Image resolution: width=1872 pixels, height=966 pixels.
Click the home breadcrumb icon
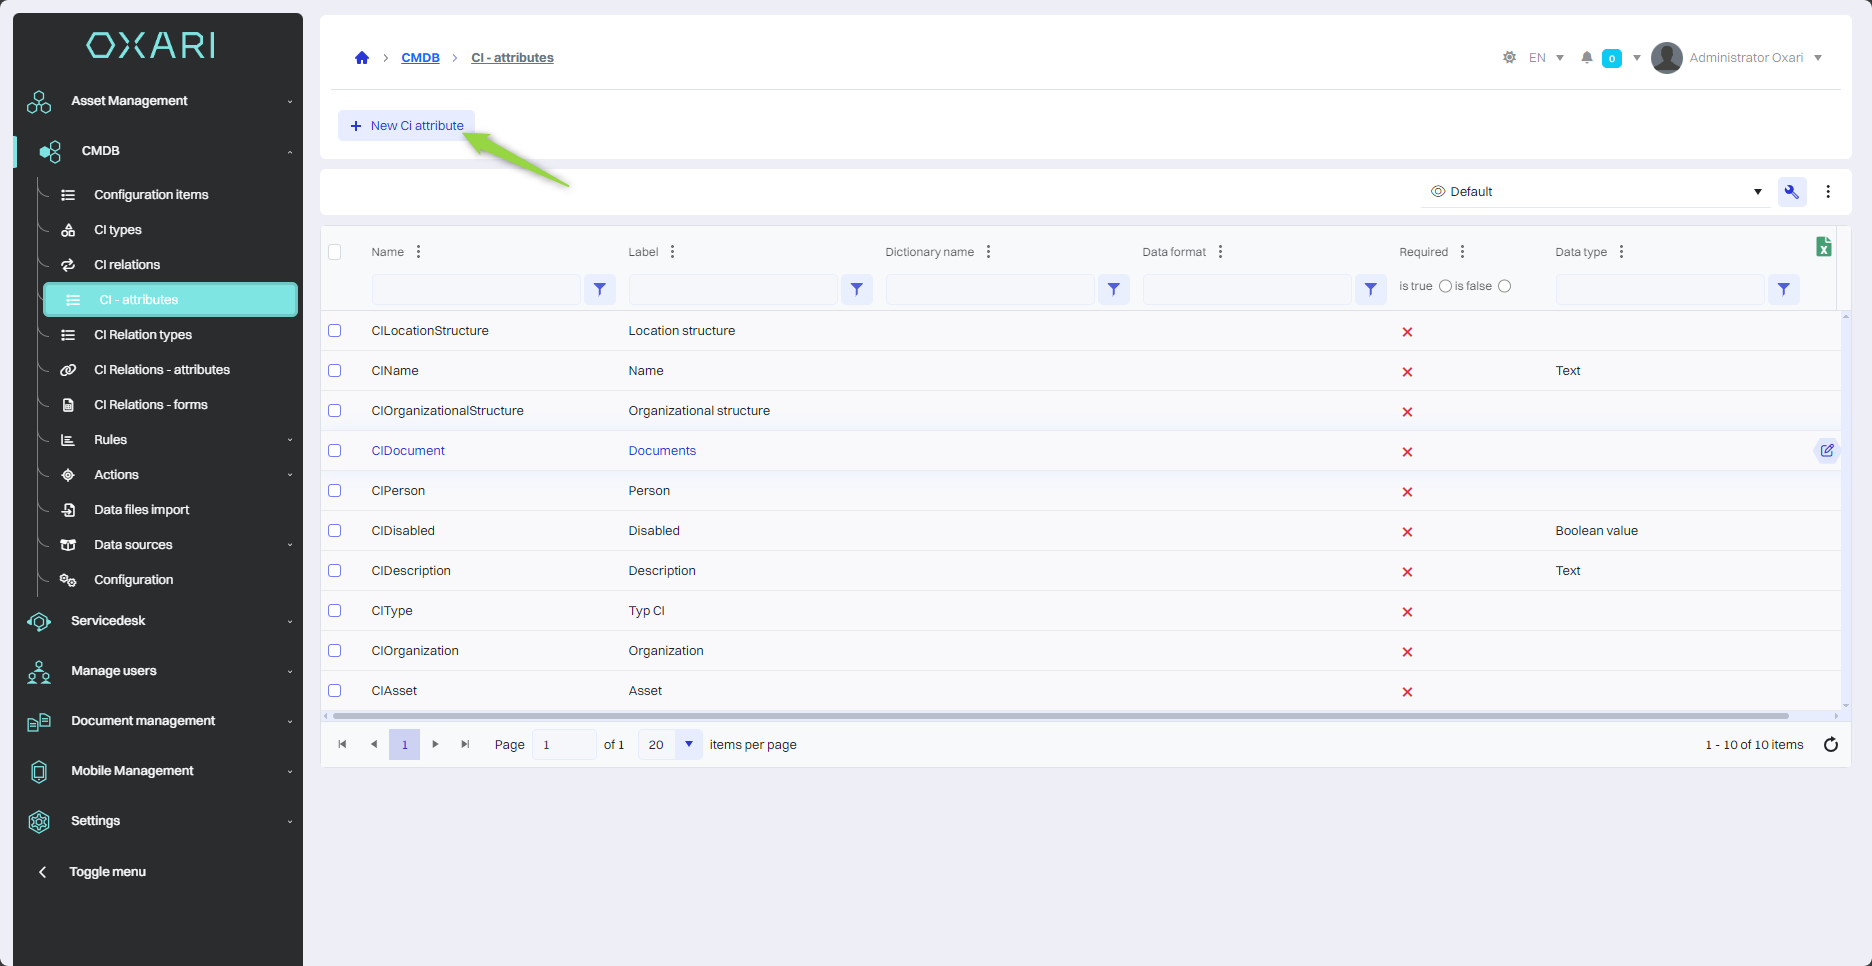point(362,58)
